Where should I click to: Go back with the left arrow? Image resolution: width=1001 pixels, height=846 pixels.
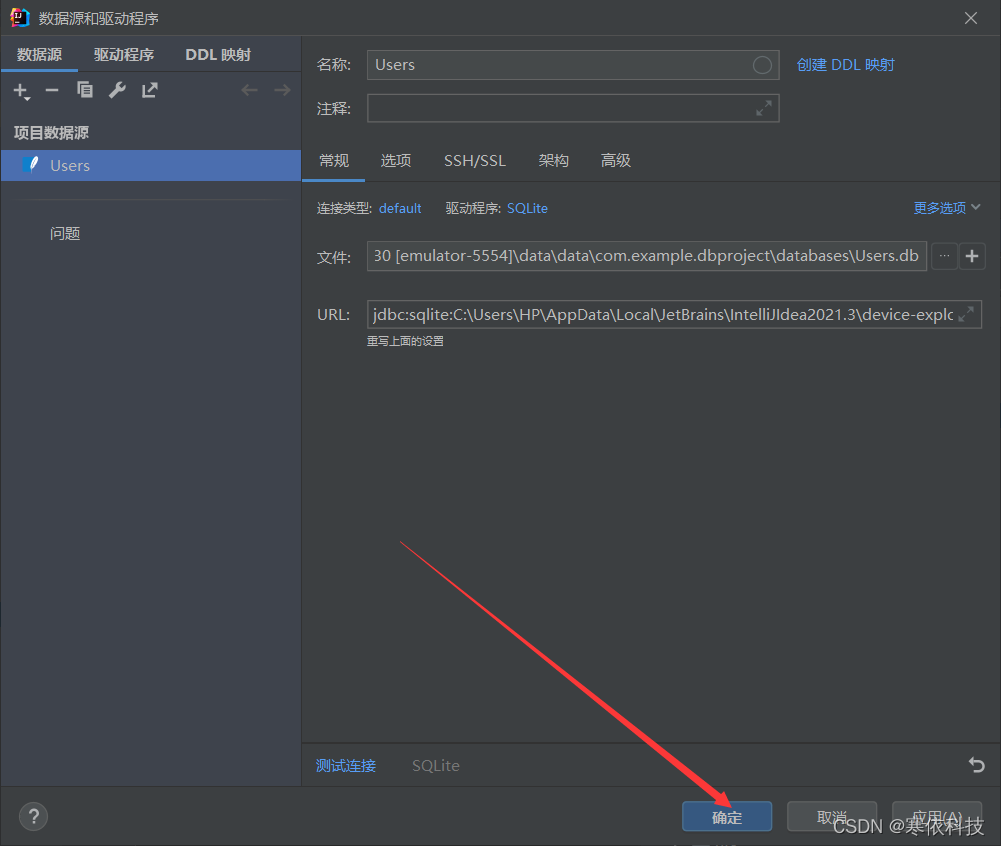pos(250,90)
